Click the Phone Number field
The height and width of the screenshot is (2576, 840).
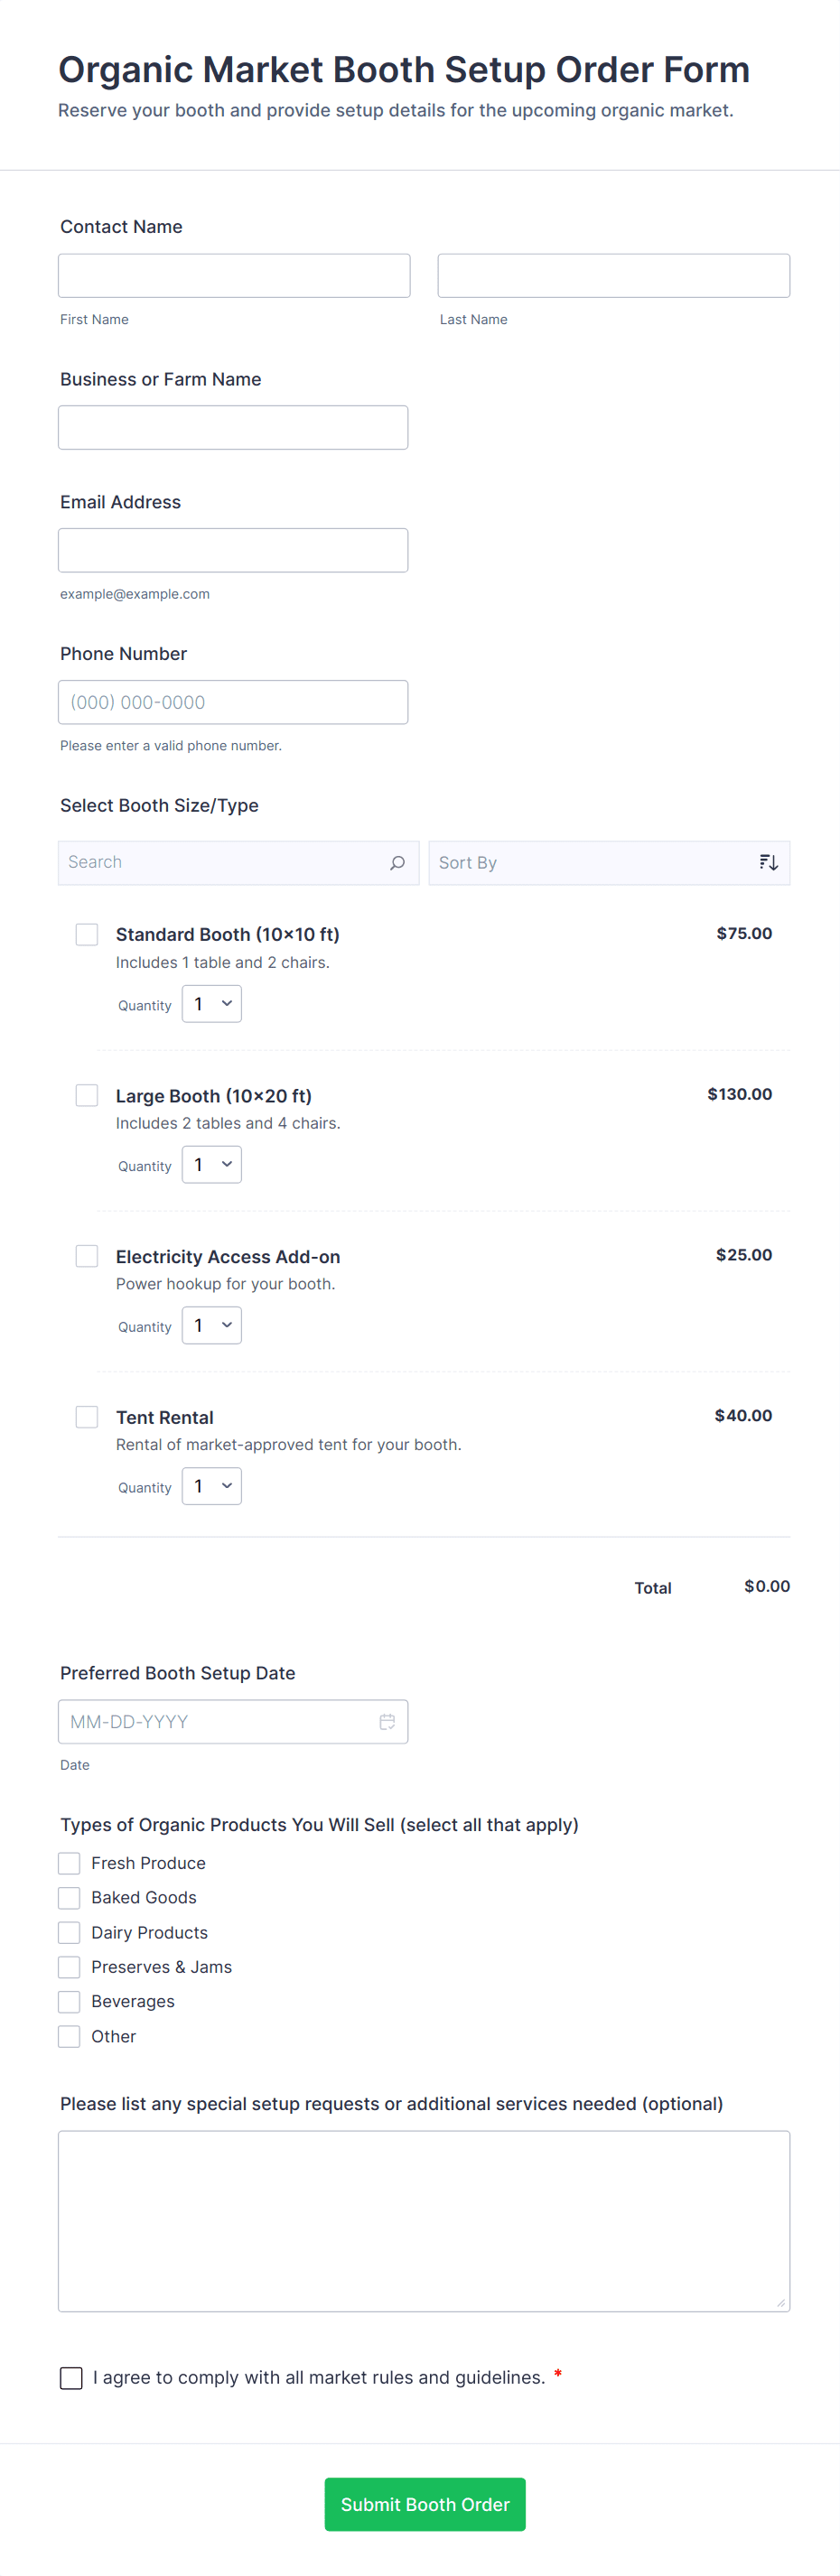point(233,702)
